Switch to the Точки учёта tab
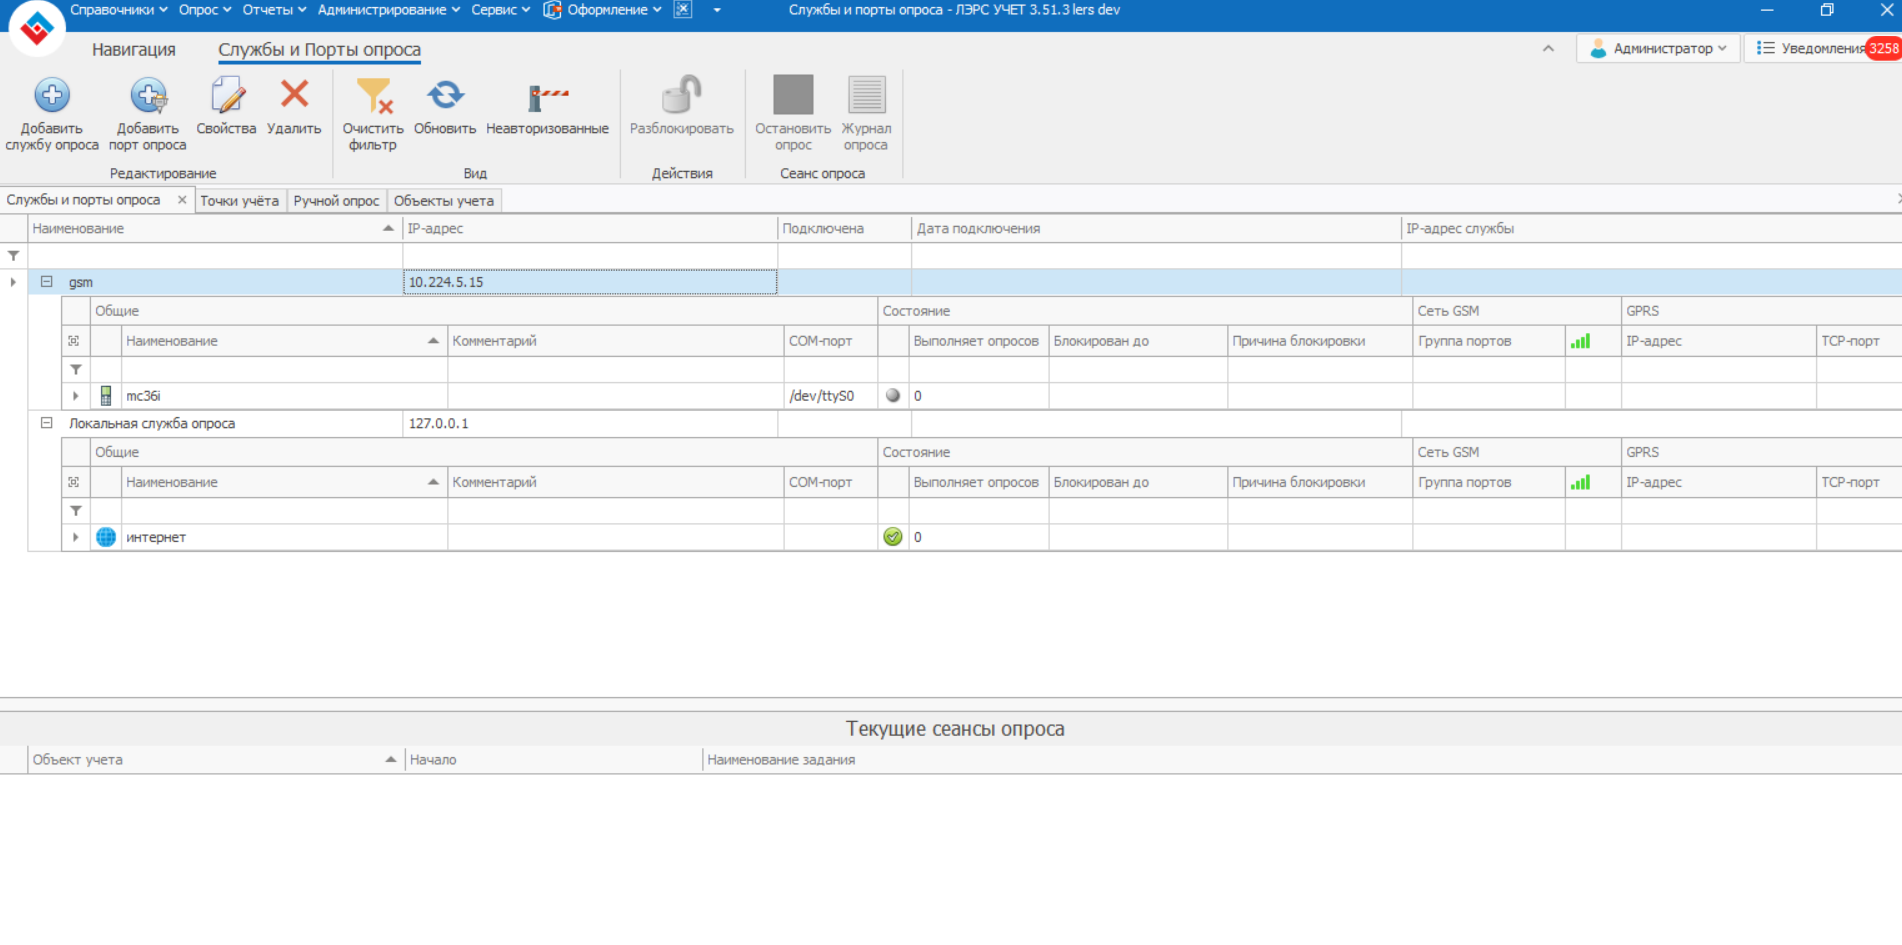The width and height of the screenshot is (1902, 945). (x=239, y=201)
